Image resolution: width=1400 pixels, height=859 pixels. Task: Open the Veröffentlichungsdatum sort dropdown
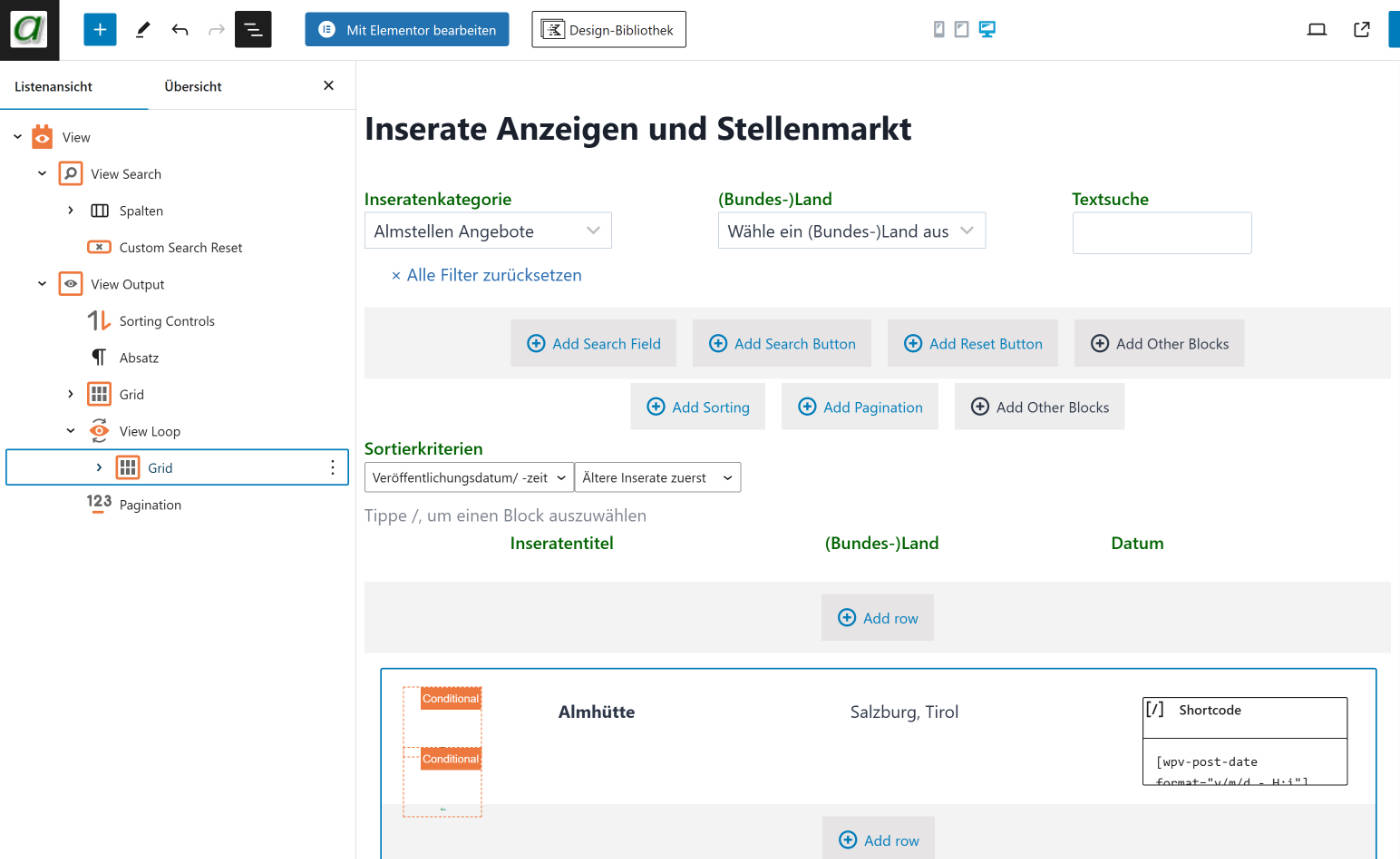pyautogui.click(x=469, y=478)
